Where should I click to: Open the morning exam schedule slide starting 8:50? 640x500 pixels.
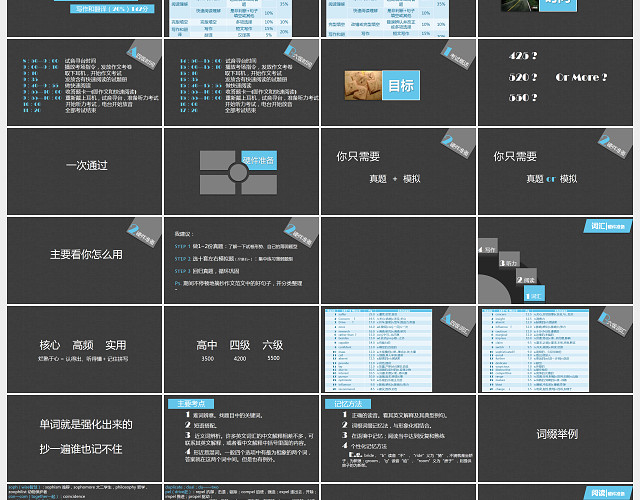tap(84, 82)
